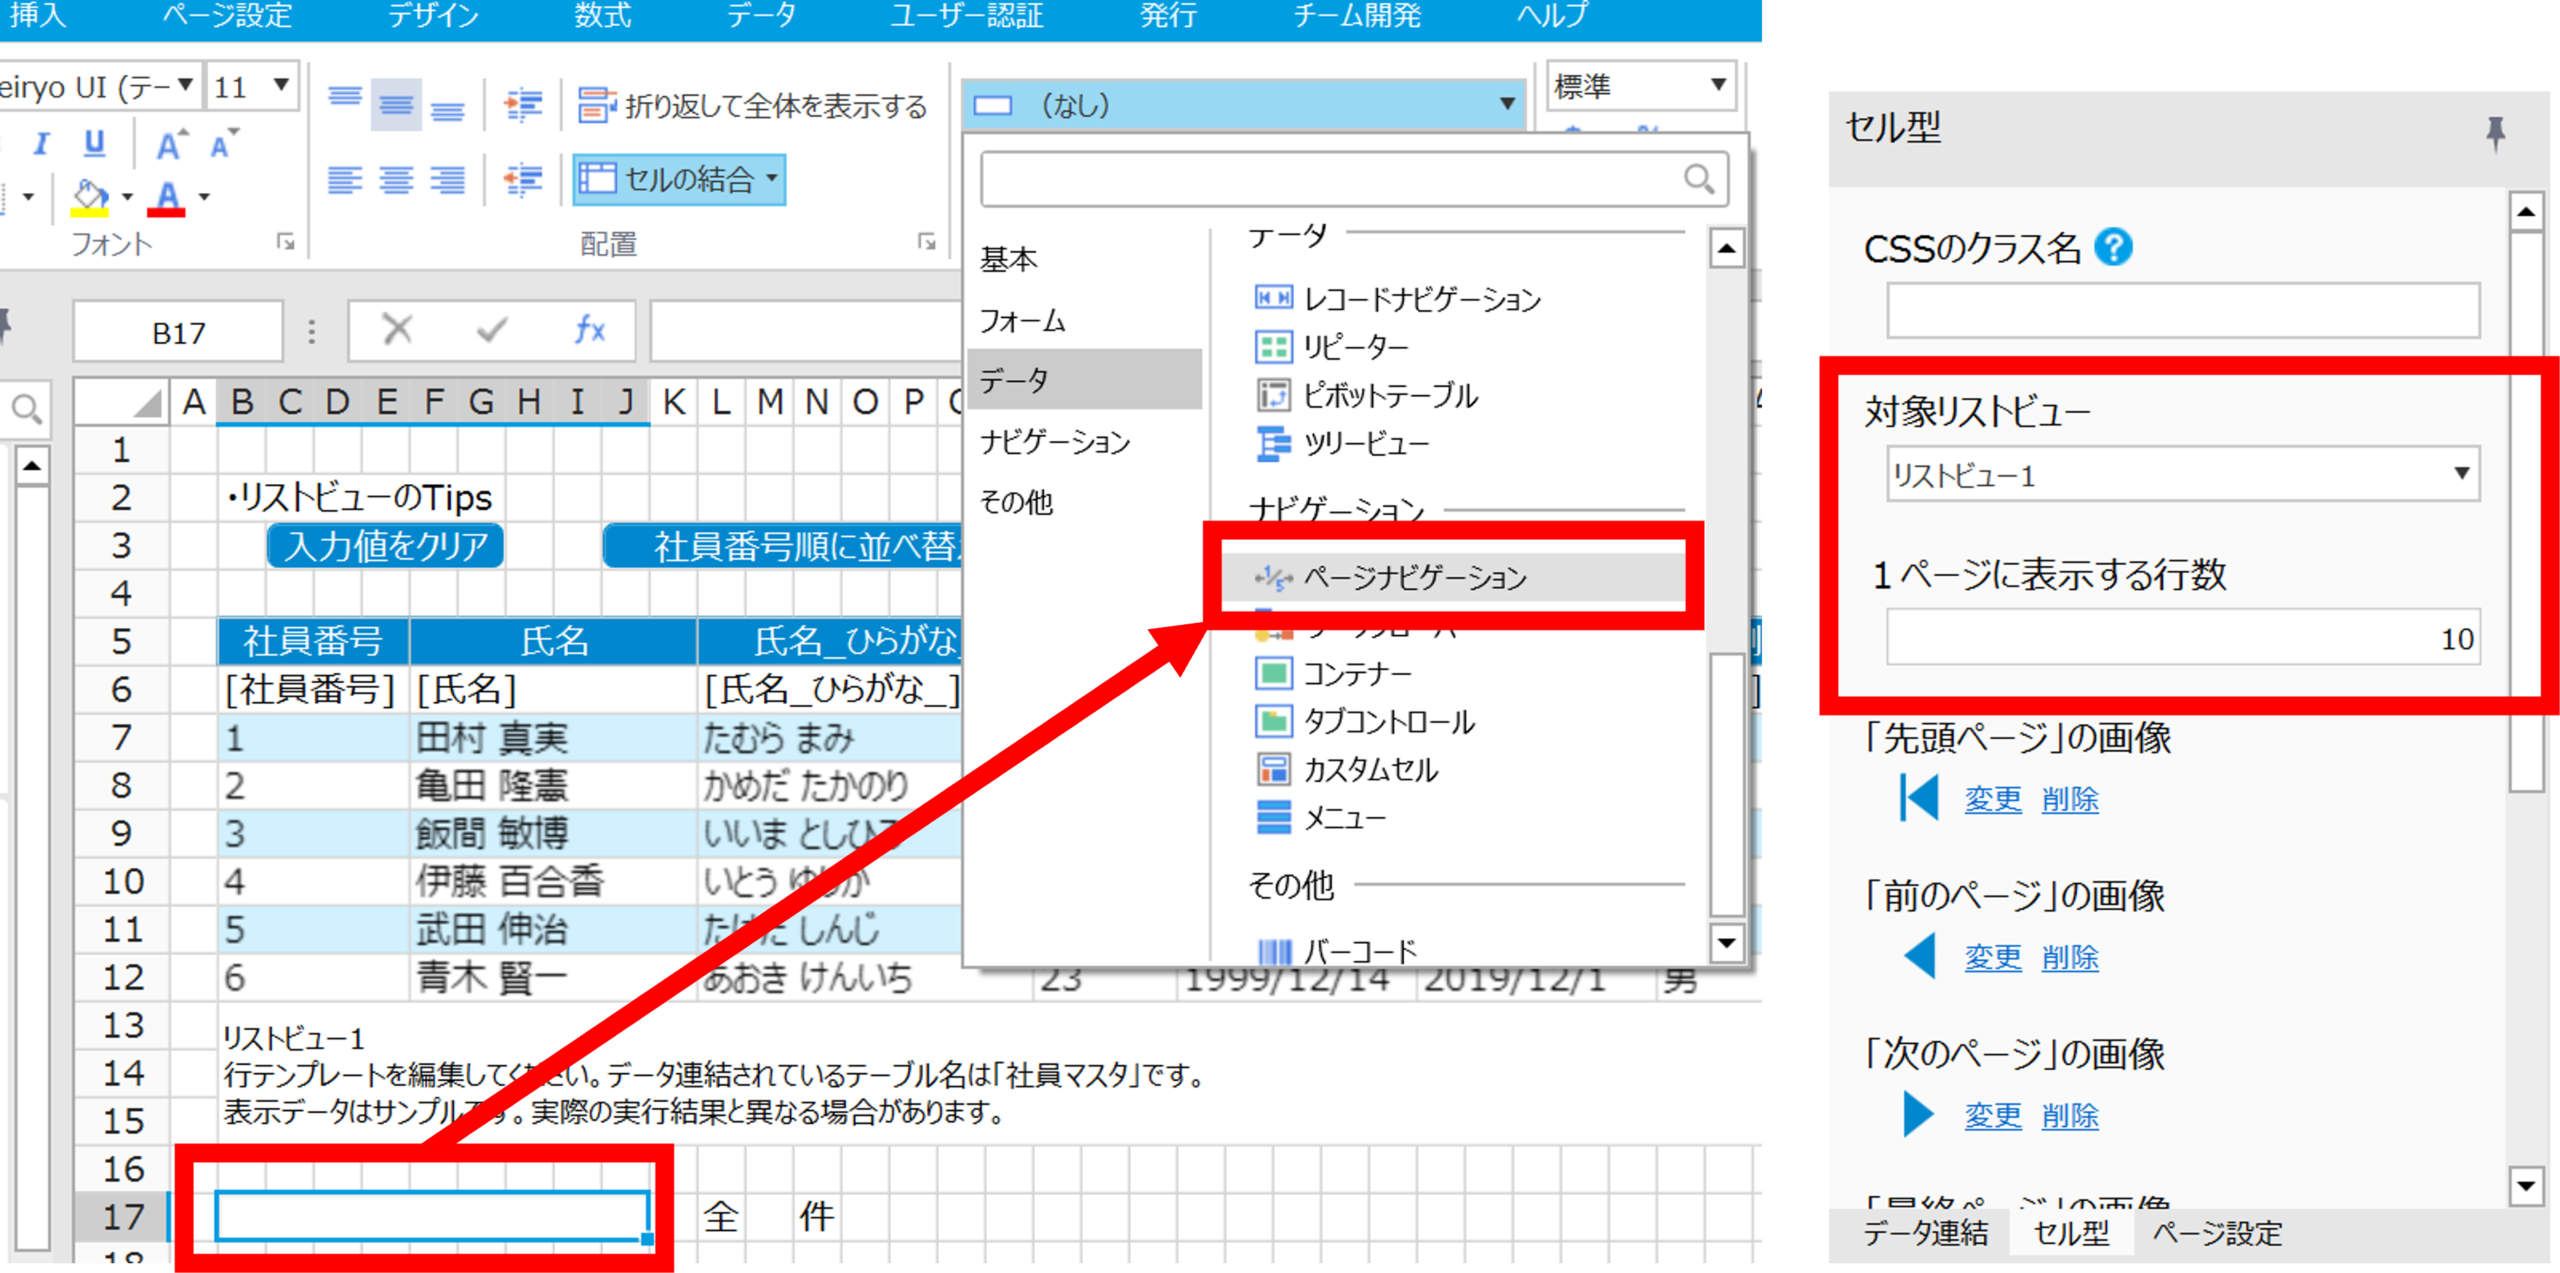Pin the セル型 panel with pushpin icon

point(2495,131)
